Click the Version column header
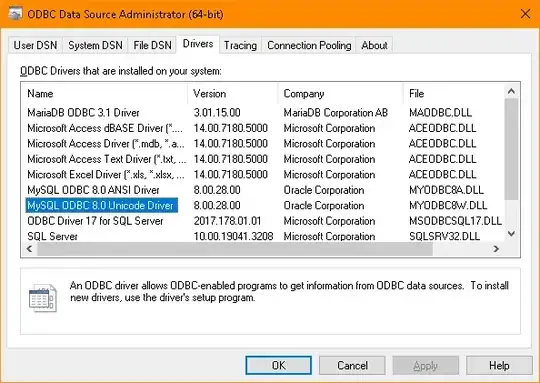540x383 pixels. coord(233,94)
